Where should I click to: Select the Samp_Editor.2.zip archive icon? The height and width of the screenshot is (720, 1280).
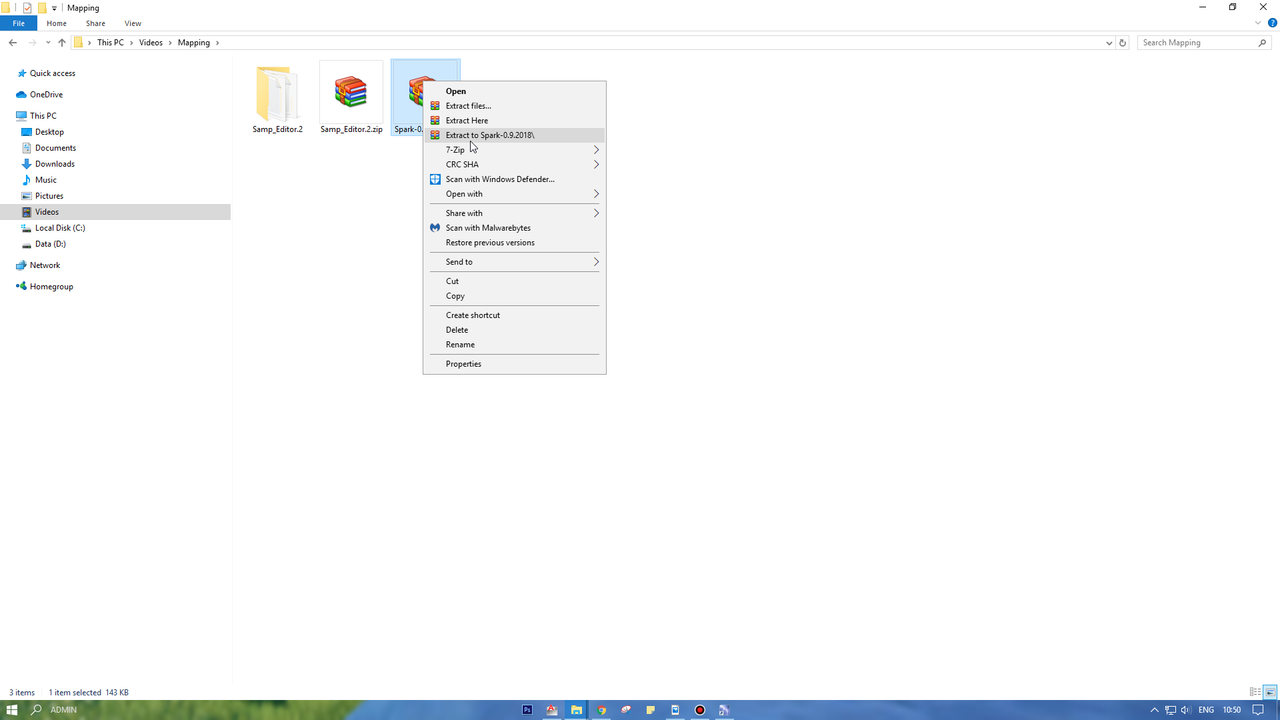tap(351, 92)
